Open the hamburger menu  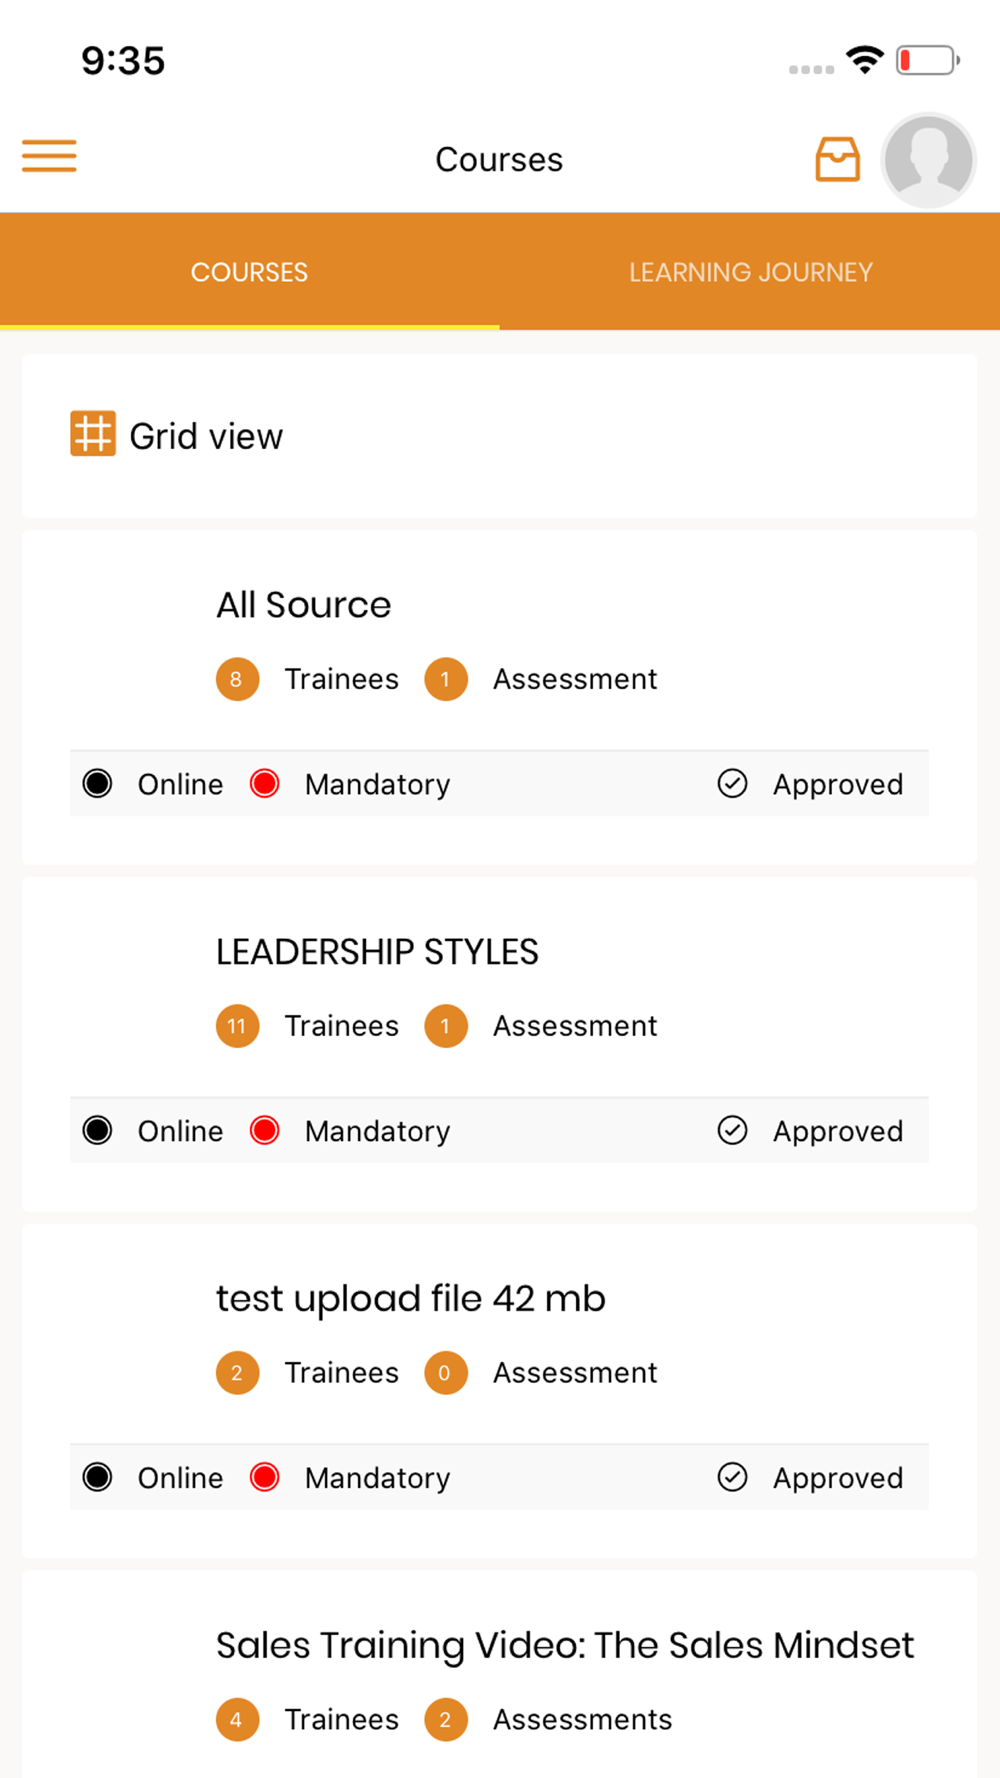click(49, 157)
